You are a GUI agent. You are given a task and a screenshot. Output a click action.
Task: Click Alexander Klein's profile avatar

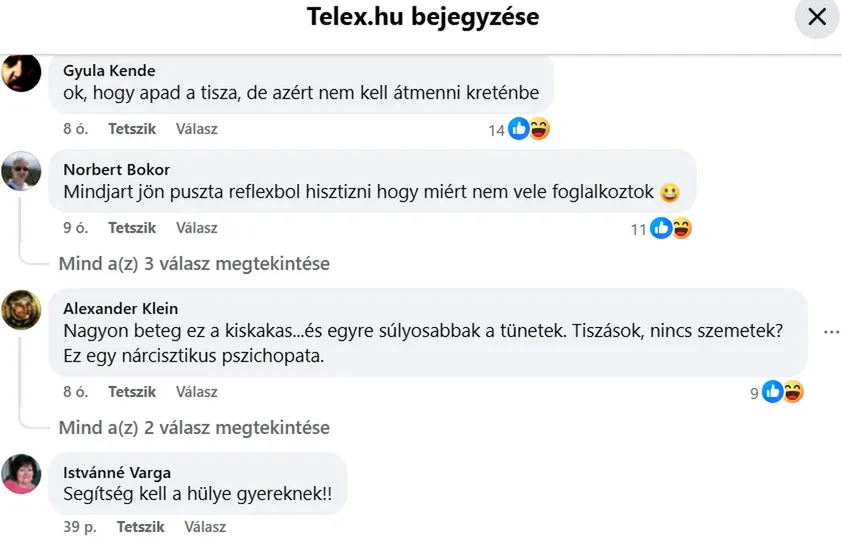(21, 310)
